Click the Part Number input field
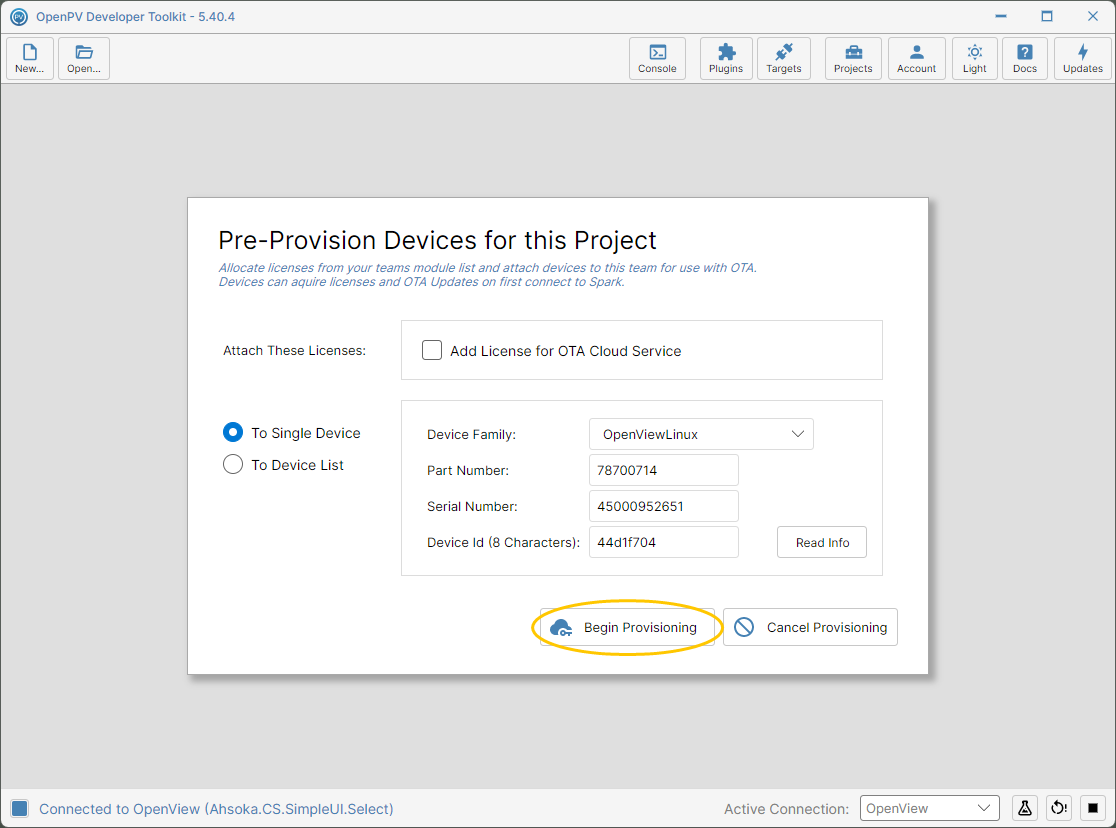Image resolution: width=1116 pixels, height=828 pixels. (664, 470)
